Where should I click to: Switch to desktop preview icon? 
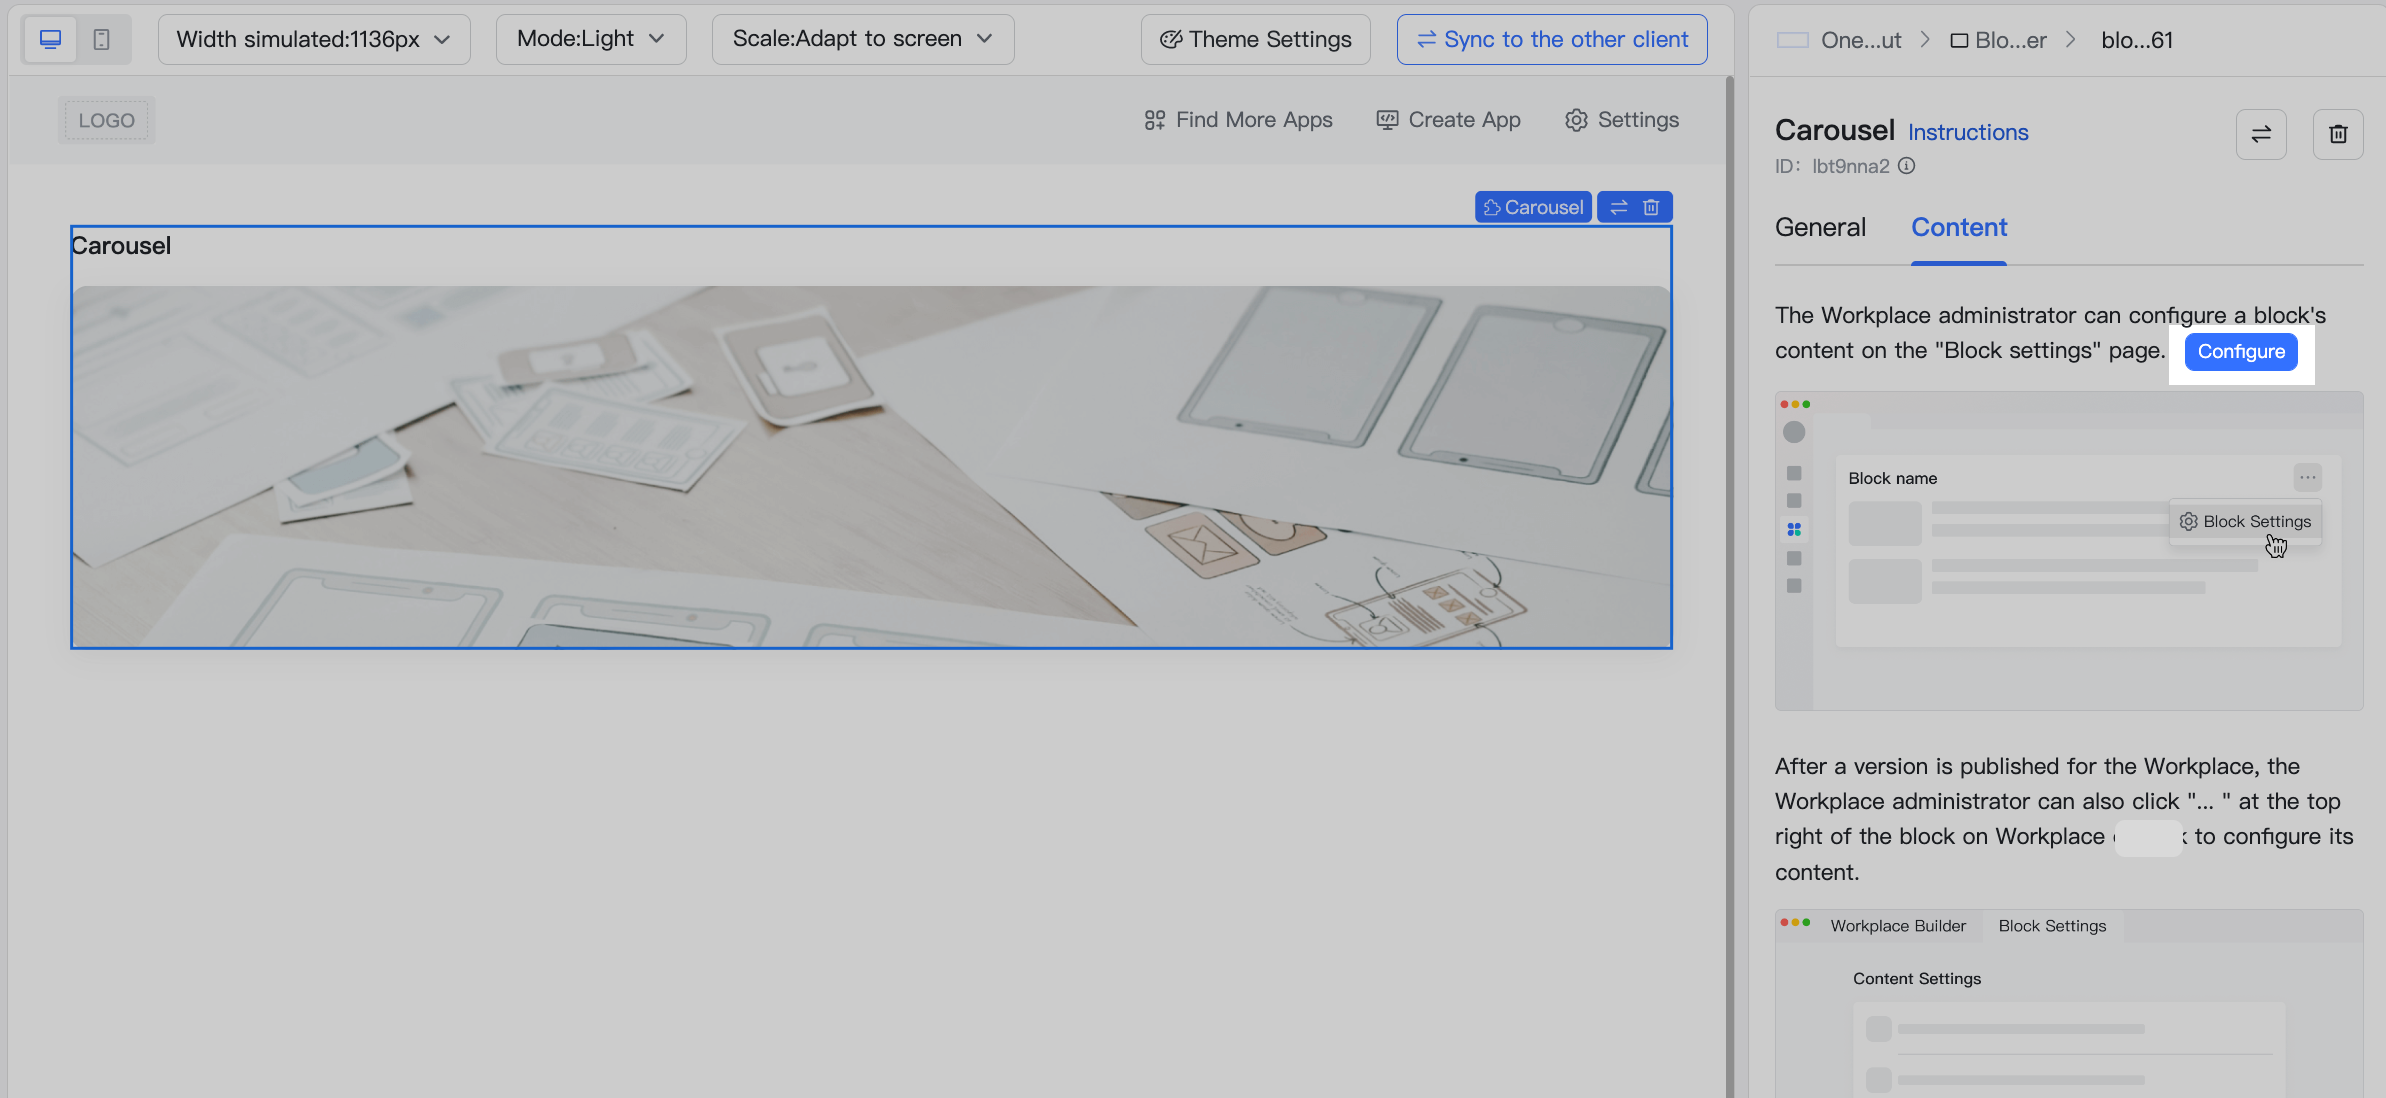coord(50,40)
